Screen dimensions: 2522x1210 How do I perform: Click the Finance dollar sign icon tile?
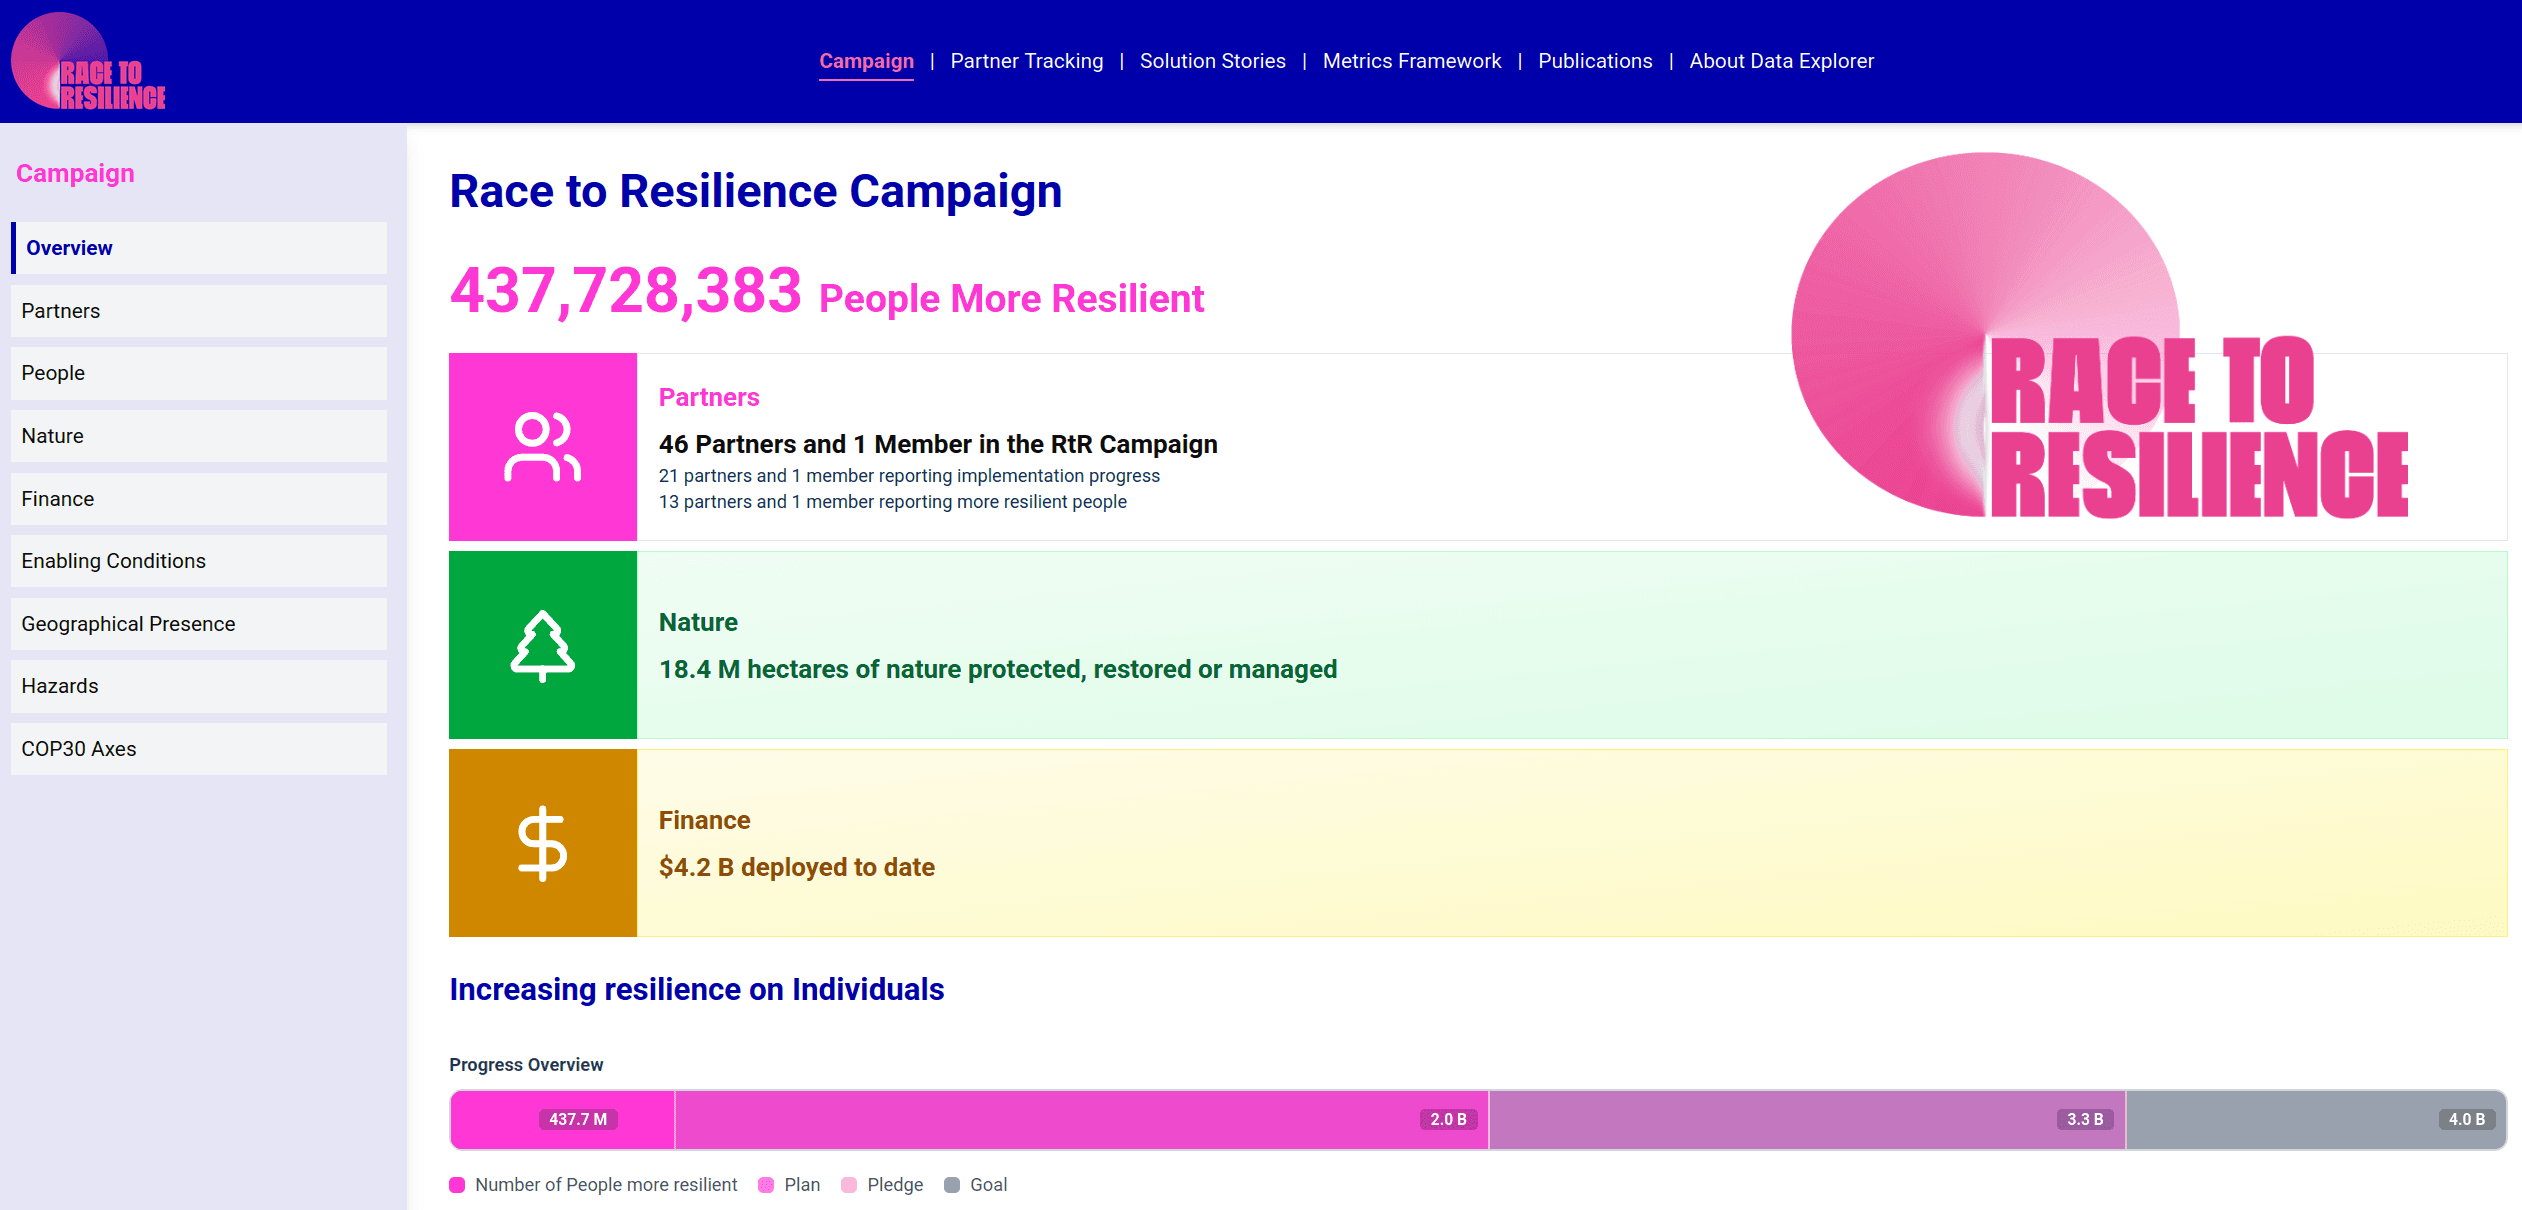pyautogui.click(x=542, y=843)
